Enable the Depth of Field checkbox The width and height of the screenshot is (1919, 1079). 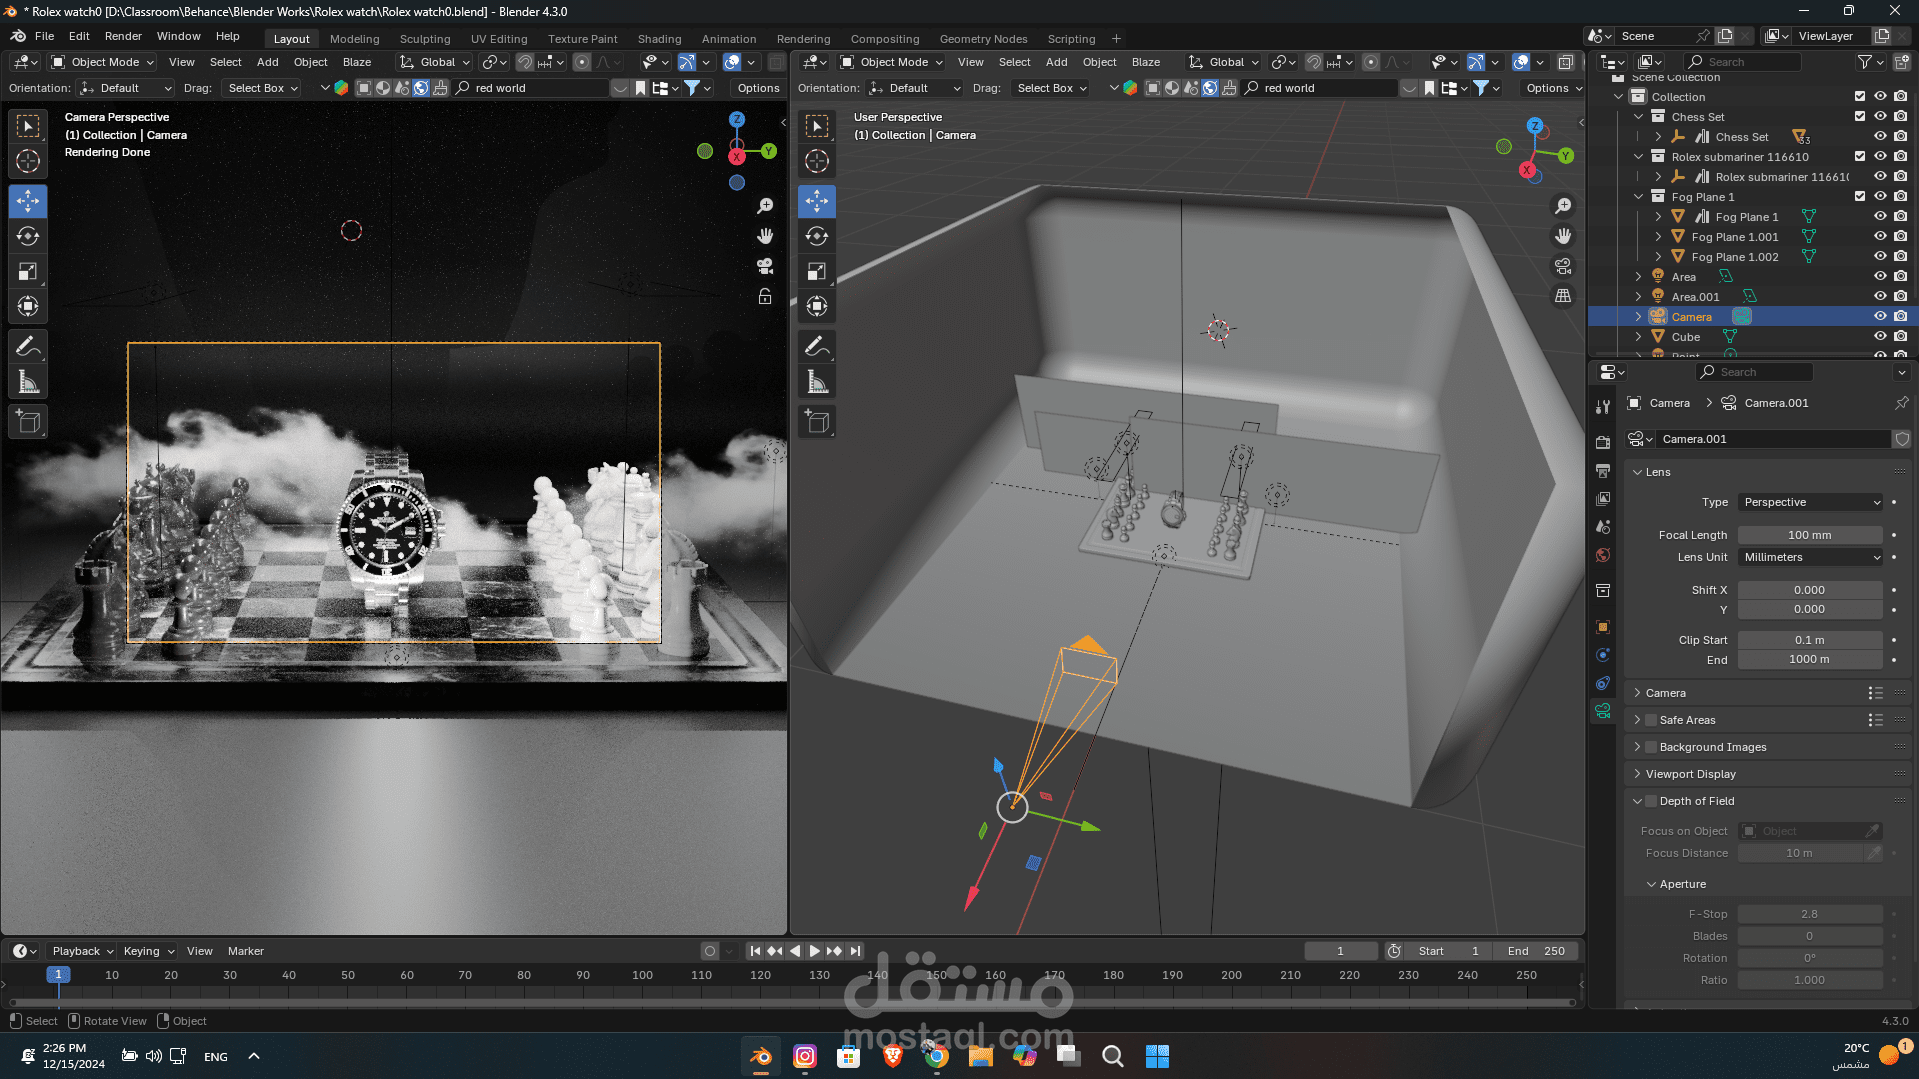click(x=1651, y=801)
